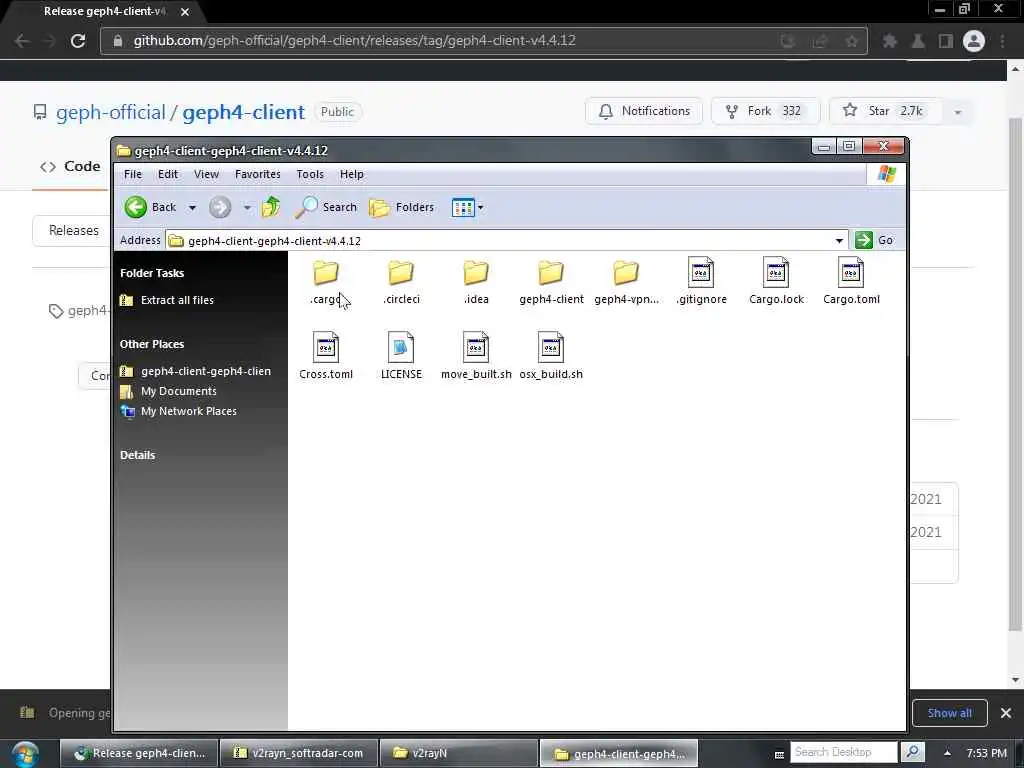Switch to v2rayN taskbar window
1024x768 pixels.
(x=458, y=753)
